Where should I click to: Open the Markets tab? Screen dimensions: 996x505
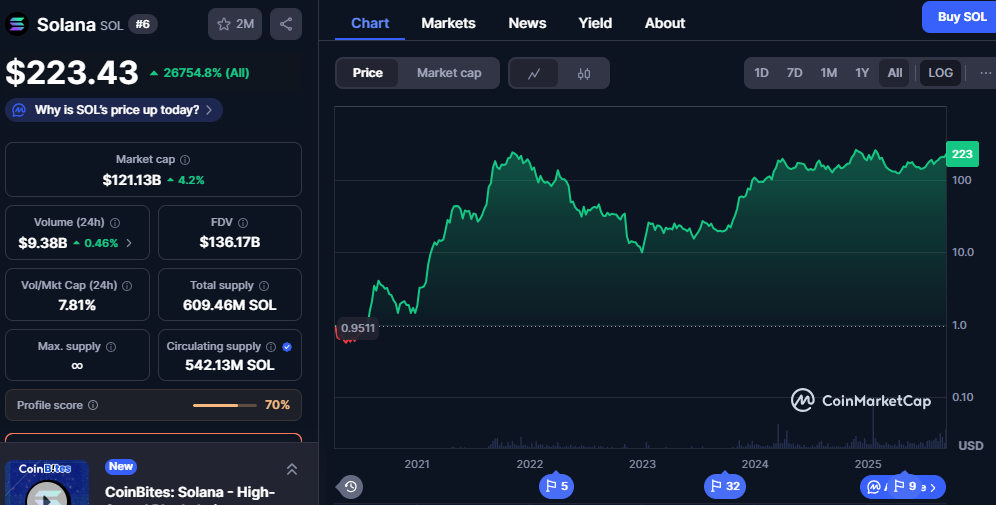click(x=448, y=23)
